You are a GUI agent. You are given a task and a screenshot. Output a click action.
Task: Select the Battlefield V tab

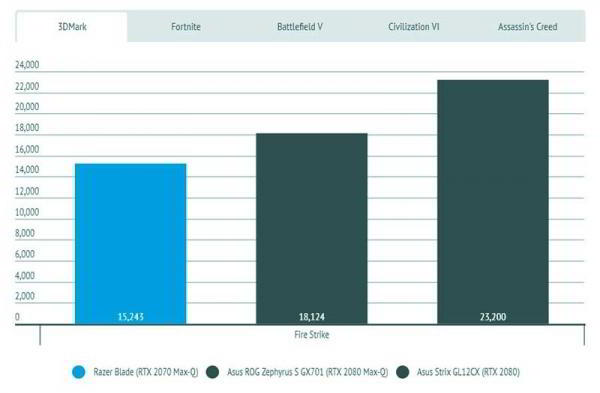coord(300,26)
